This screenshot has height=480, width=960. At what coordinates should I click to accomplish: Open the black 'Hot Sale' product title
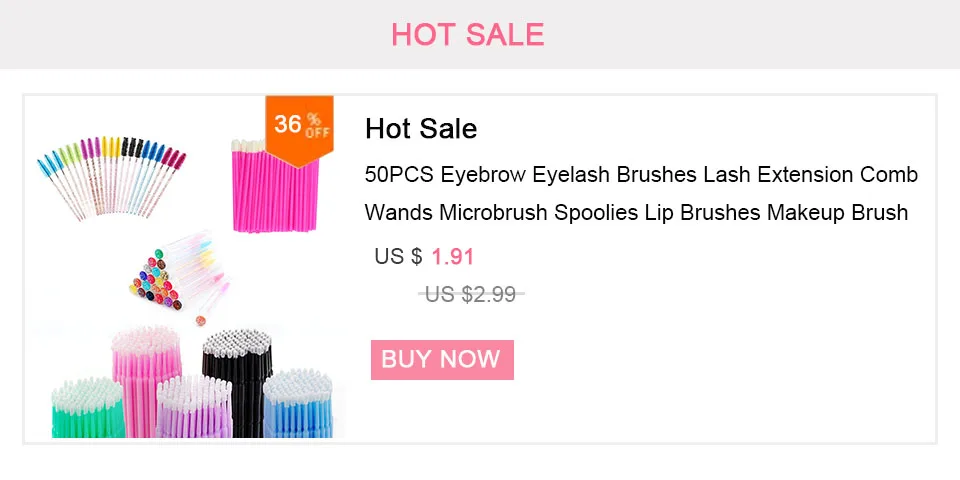pyautogui.click(x=421, y=129)
